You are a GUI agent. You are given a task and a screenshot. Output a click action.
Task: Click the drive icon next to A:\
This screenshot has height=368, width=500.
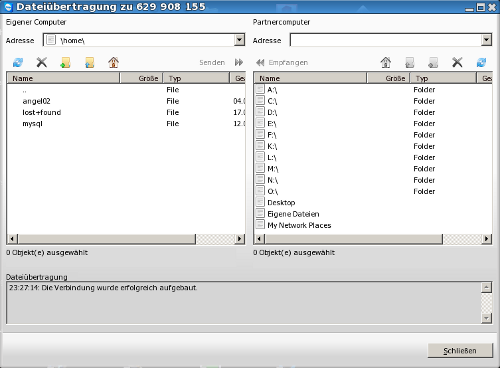pos(260,89)
